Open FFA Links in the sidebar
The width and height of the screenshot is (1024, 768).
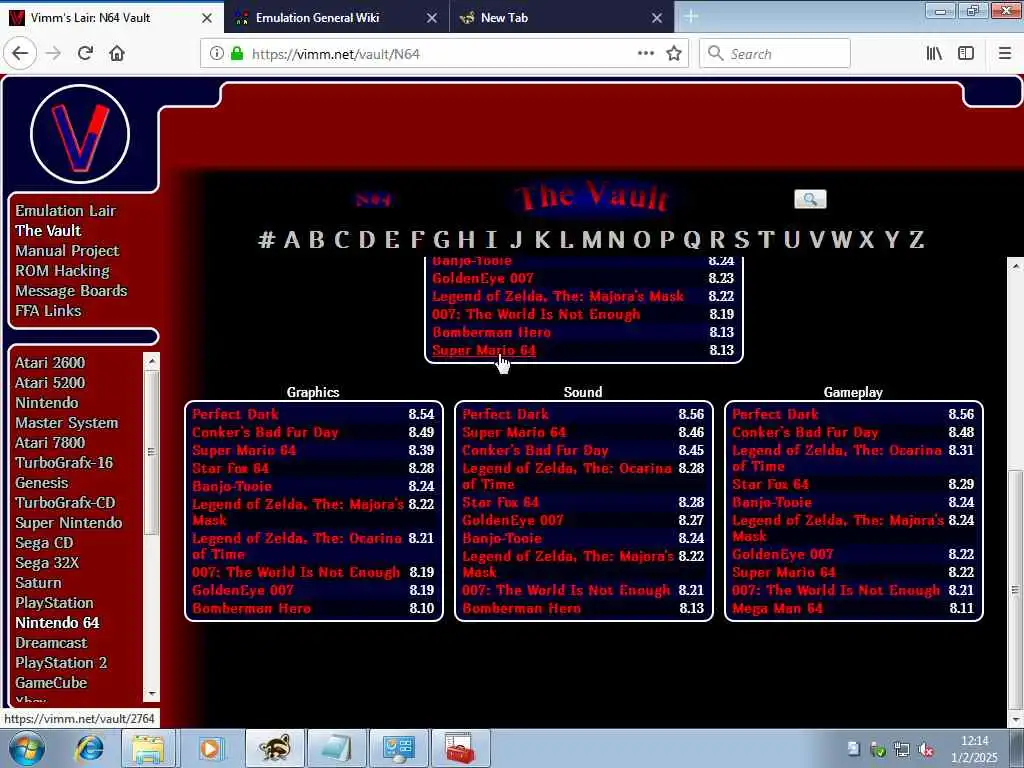click(x=48, y=311)
